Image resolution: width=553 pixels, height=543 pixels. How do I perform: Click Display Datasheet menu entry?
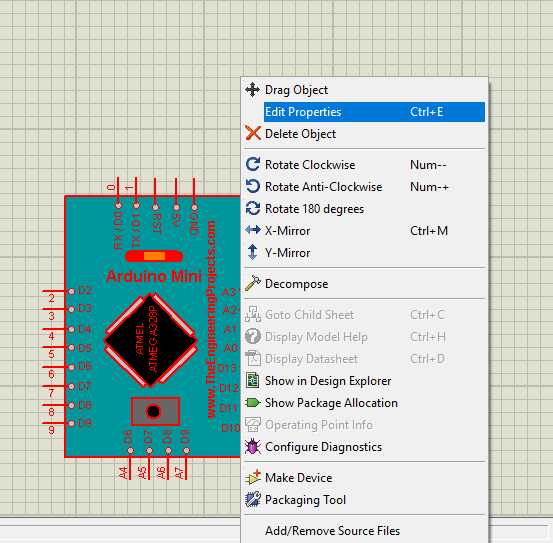point(365,359)
